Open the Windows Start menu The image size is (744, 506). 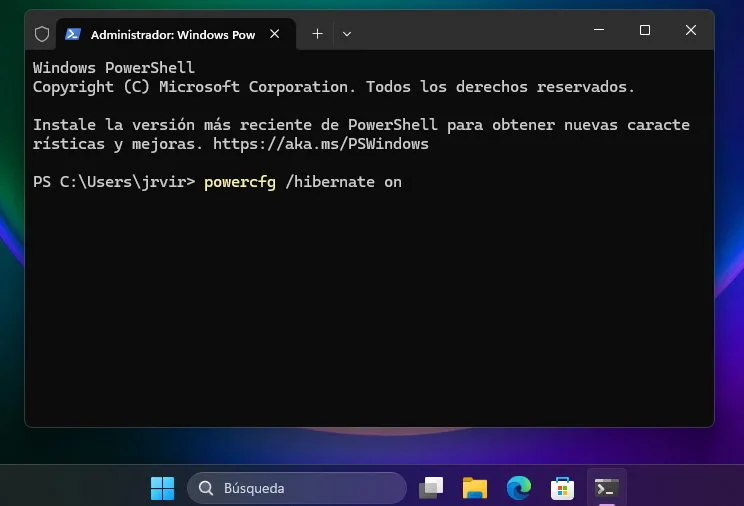click(x=162, y=488)
